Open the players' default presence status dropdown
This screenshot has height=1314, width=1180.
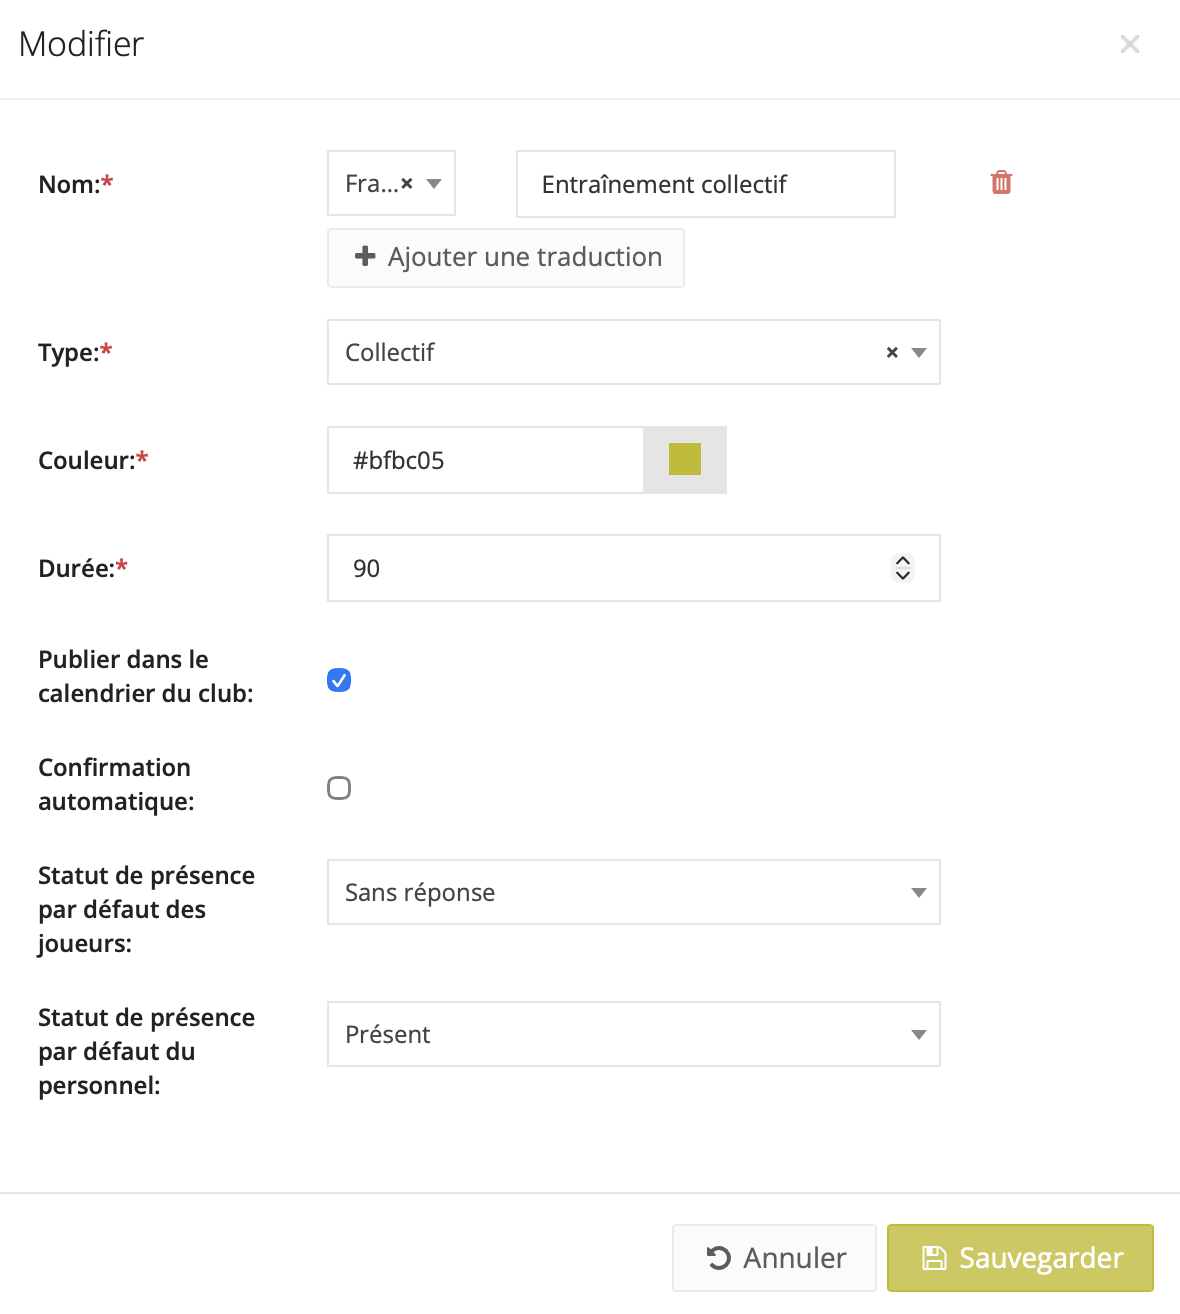pyautogui.click(x=633, y=892)
